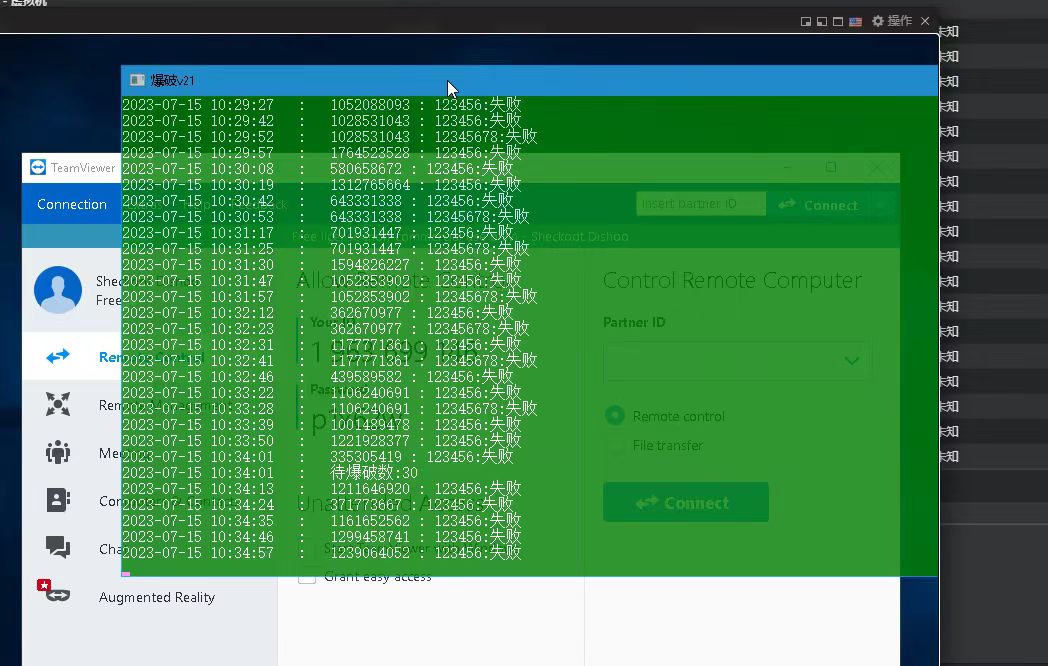This screenshot has height=666, width=1048.
Task: Select the File transfer radio button
Action: click(614, 445)
